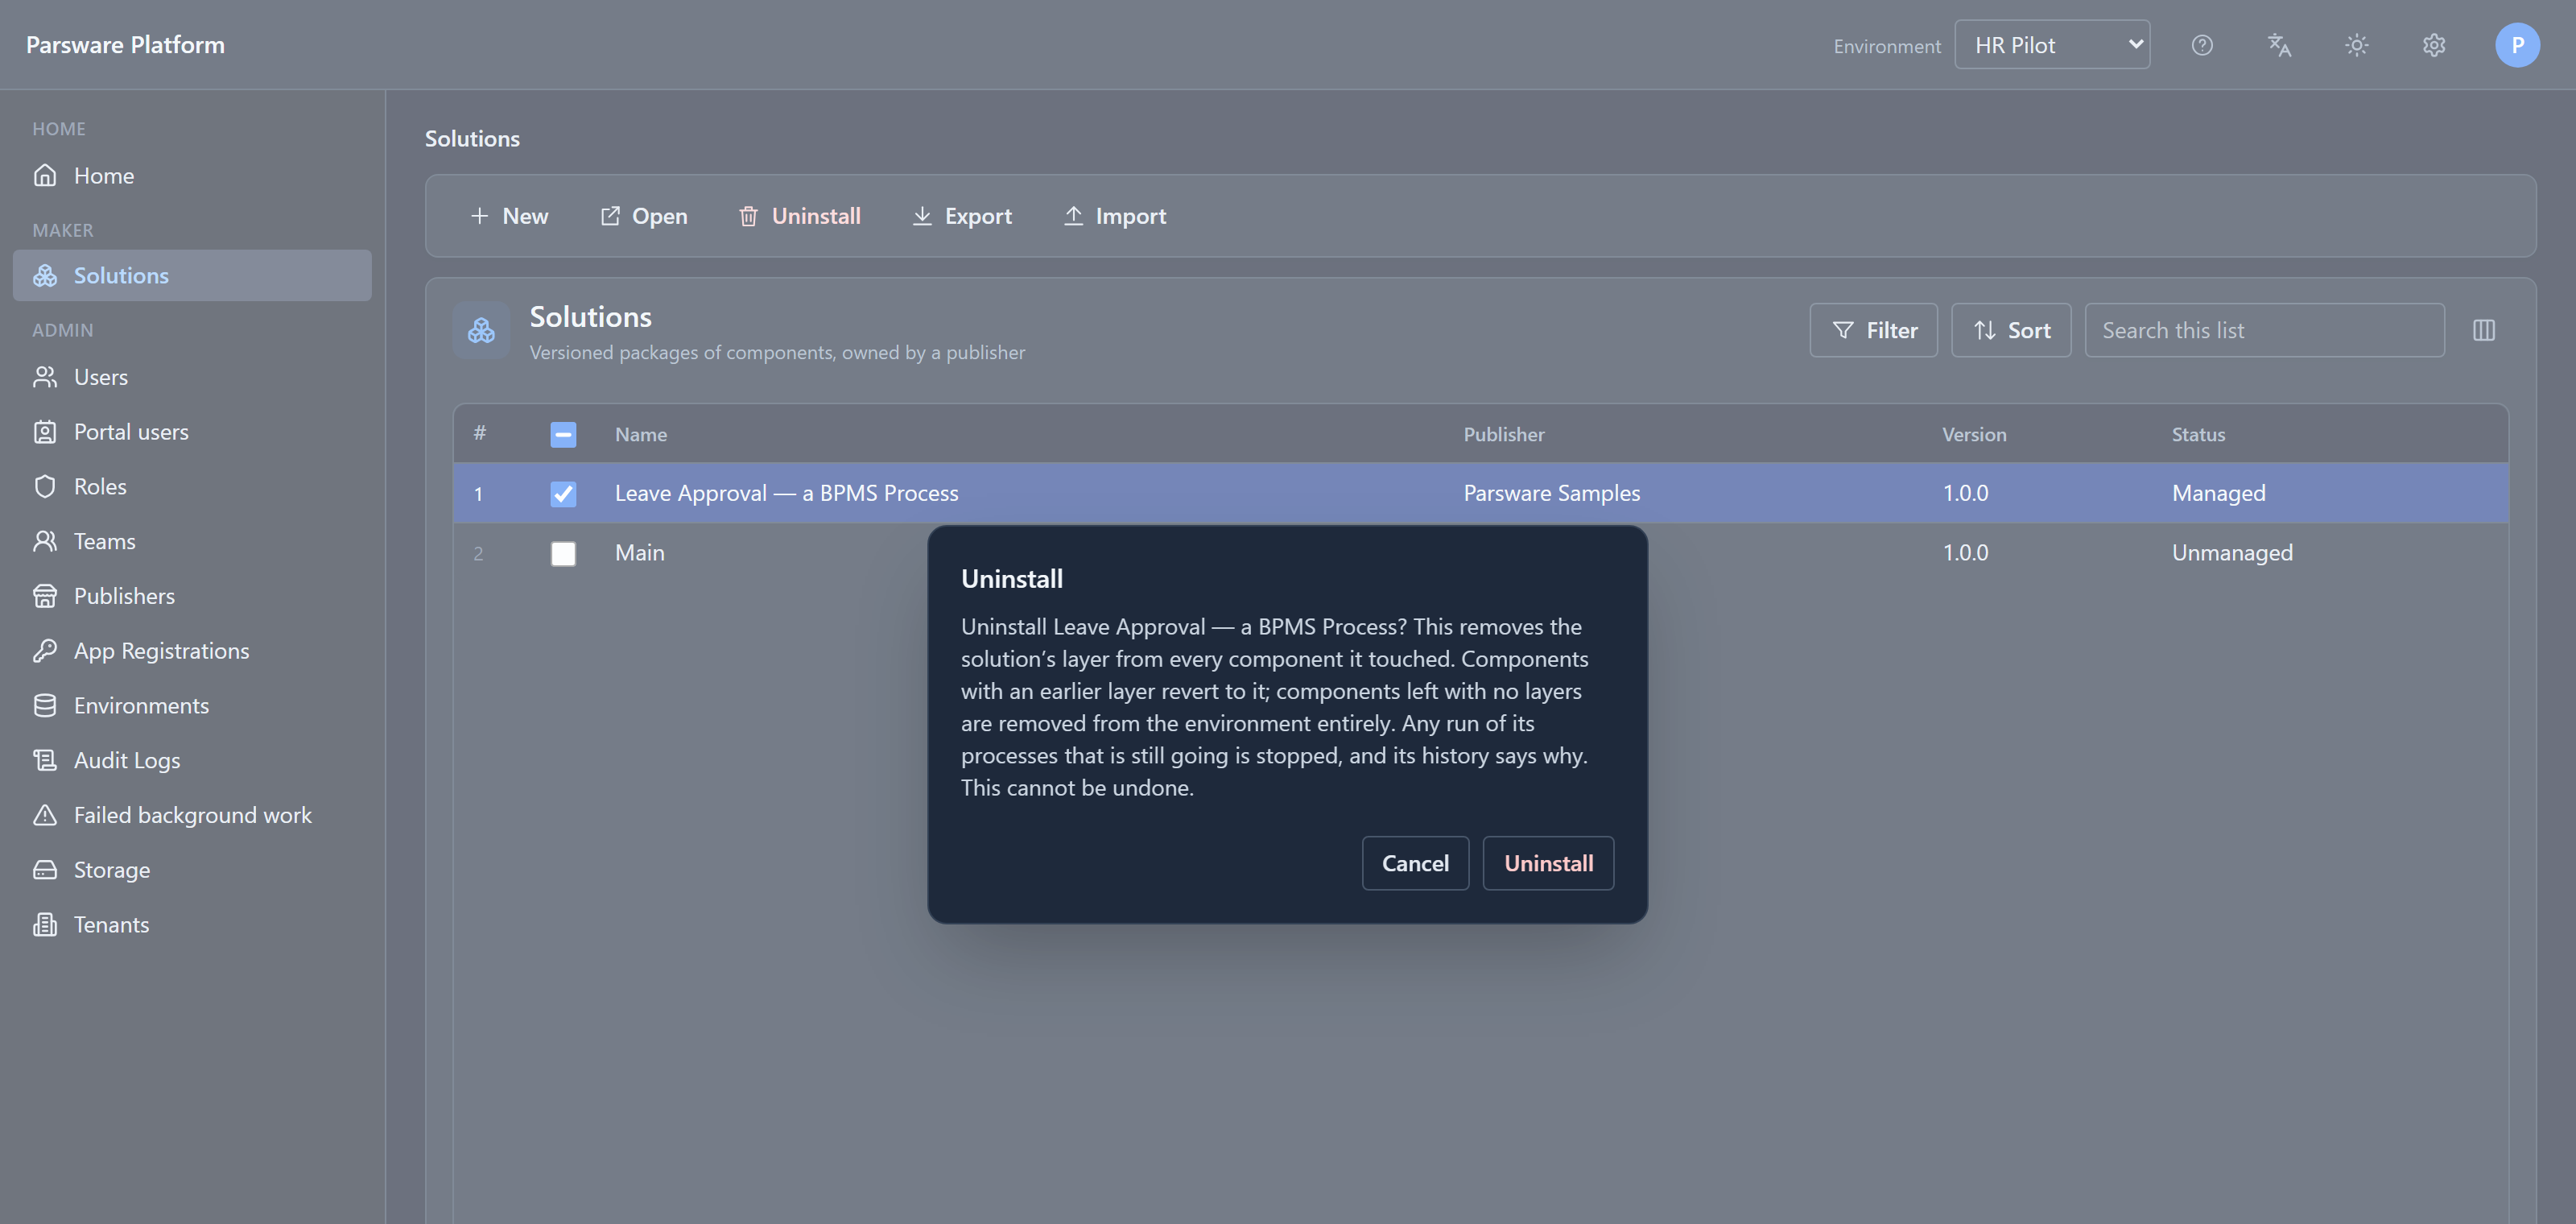Click the Version column header
The width and height of the screenshot is (2576, 1224).
click(1974, 435)
